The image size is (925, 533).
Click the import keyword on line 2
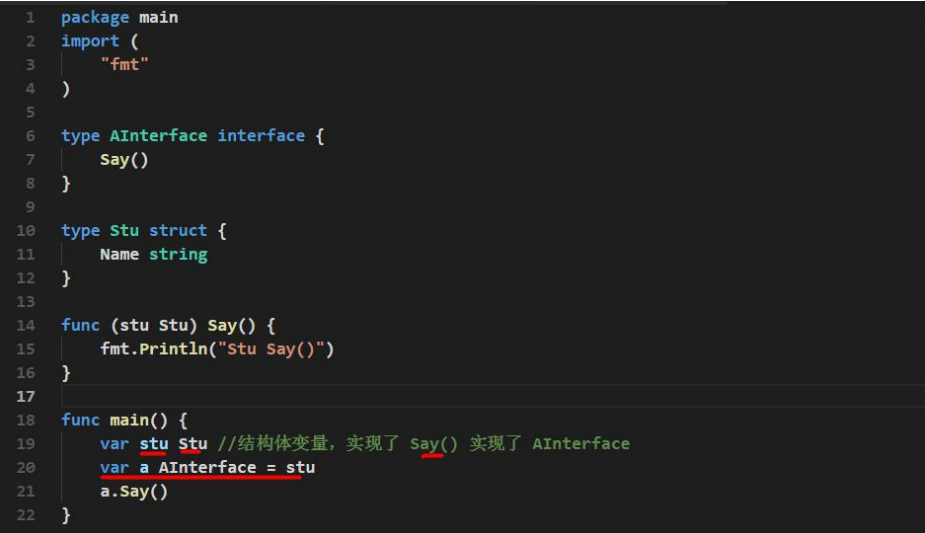90,41
